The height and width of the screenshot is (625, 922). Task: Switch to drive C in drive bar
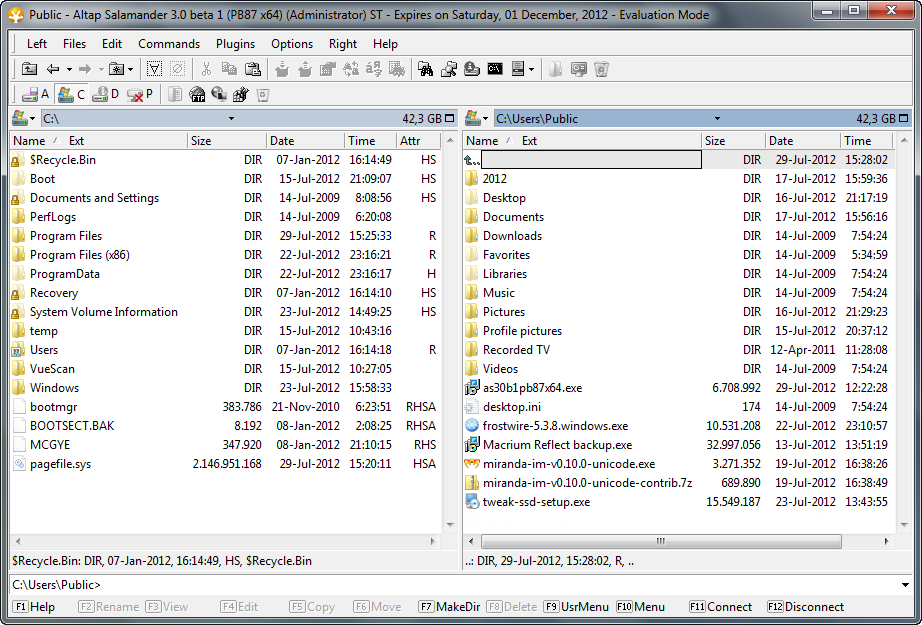(x=72, y=94)
